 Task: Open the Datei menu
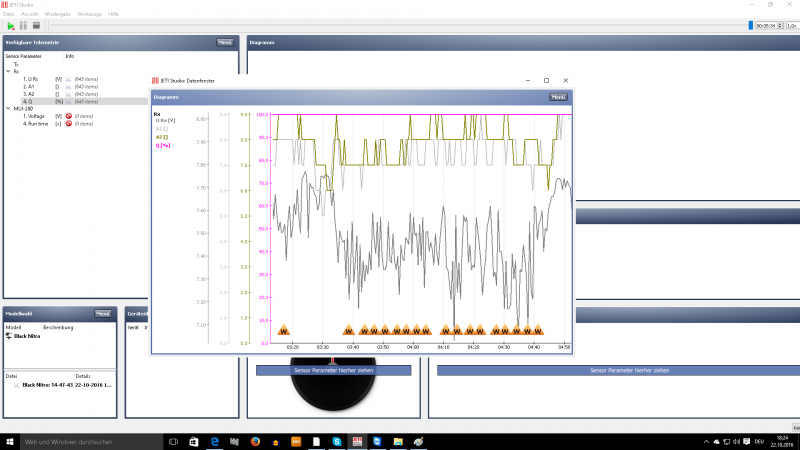pyautogui.click(x=9, y=14)
